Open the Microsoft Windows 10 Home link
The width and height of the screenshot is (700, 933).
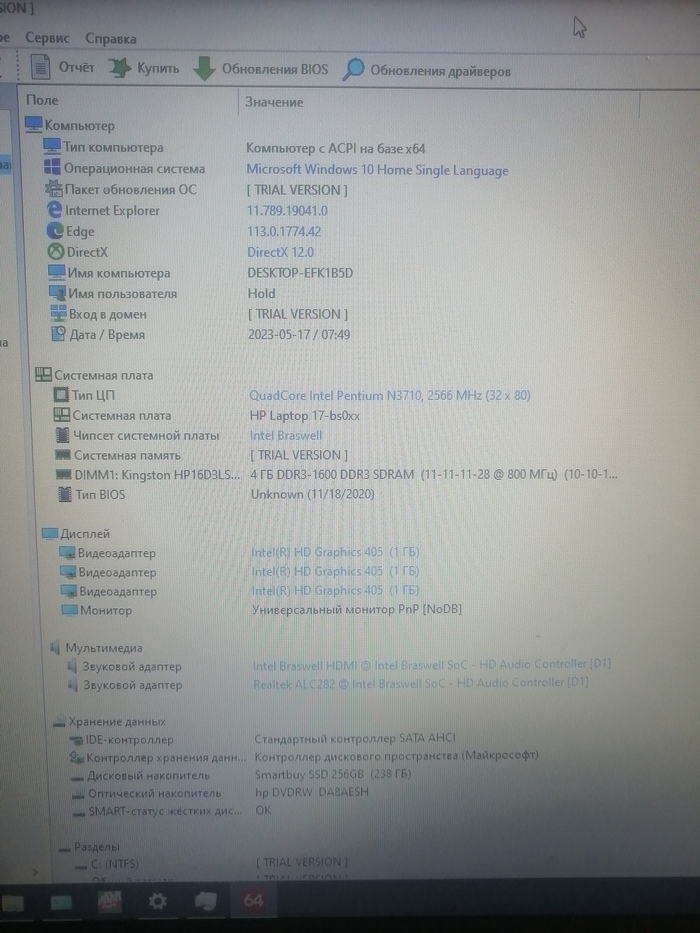coord(377,170)
